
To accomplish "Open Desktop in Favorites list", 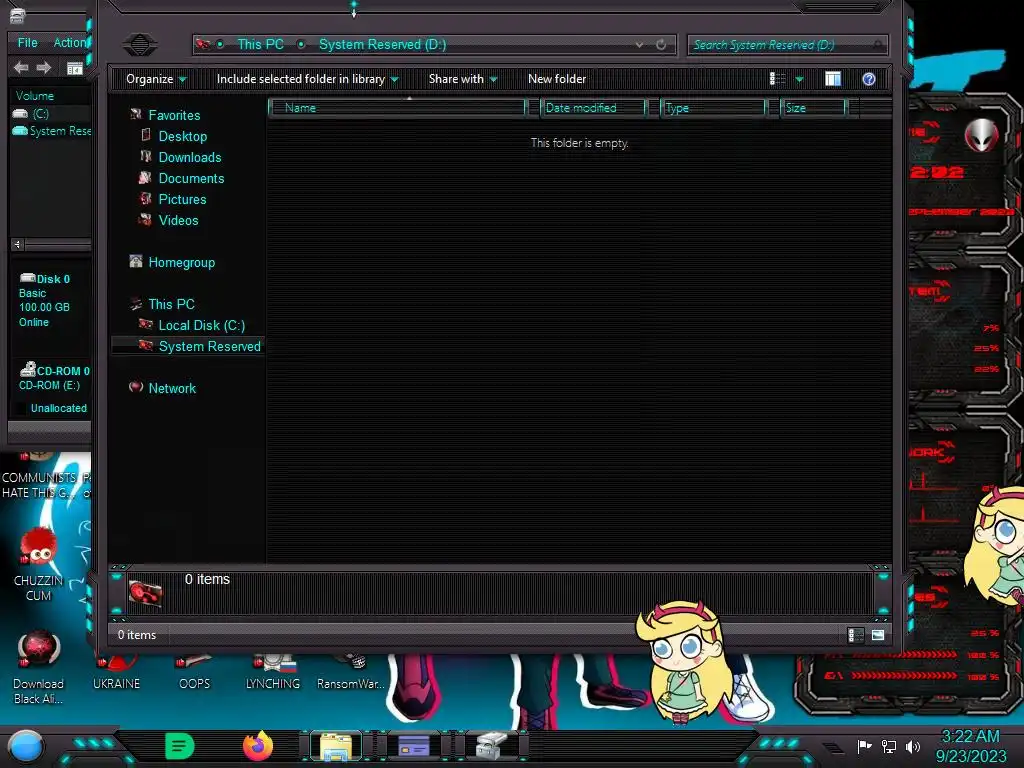I will pyautogui.click(x=183, y=136).
